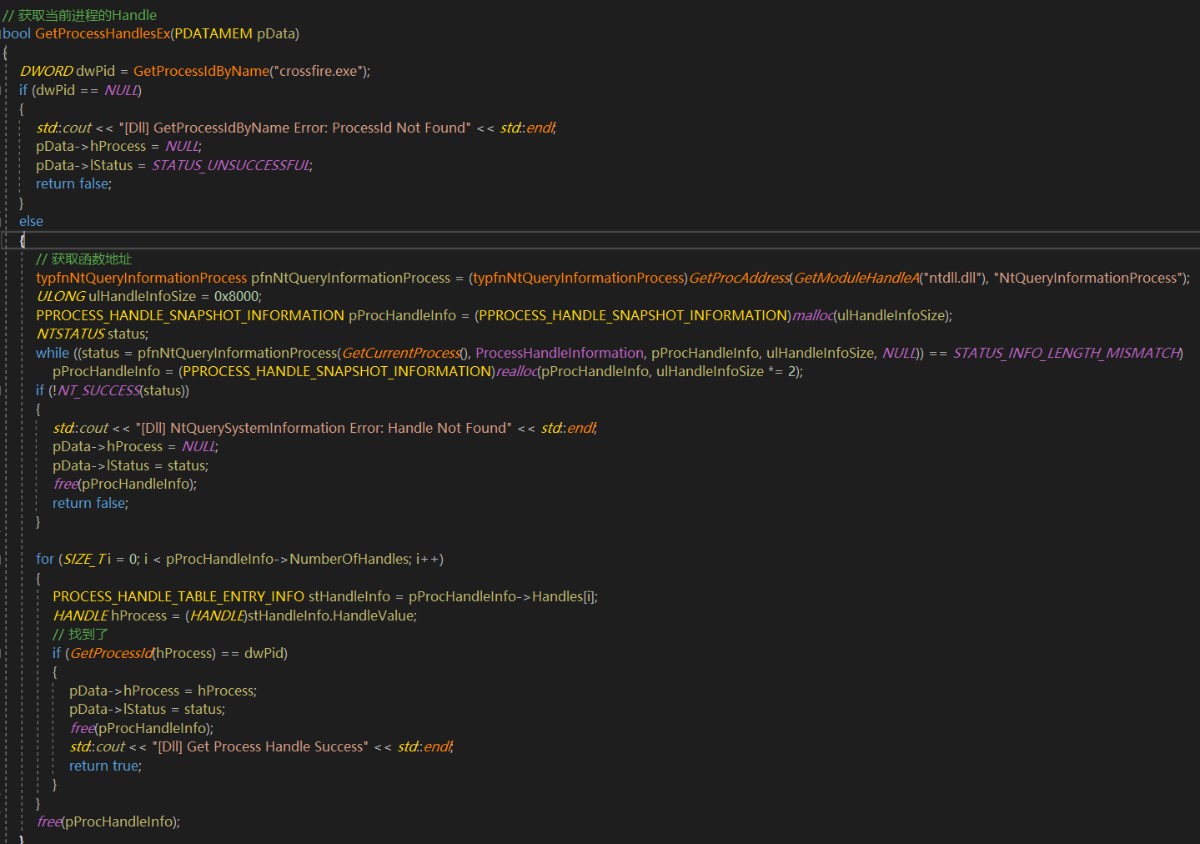Click the realloc function call
This screenshot has width=1200, height=844.
[x=516, y=371]
